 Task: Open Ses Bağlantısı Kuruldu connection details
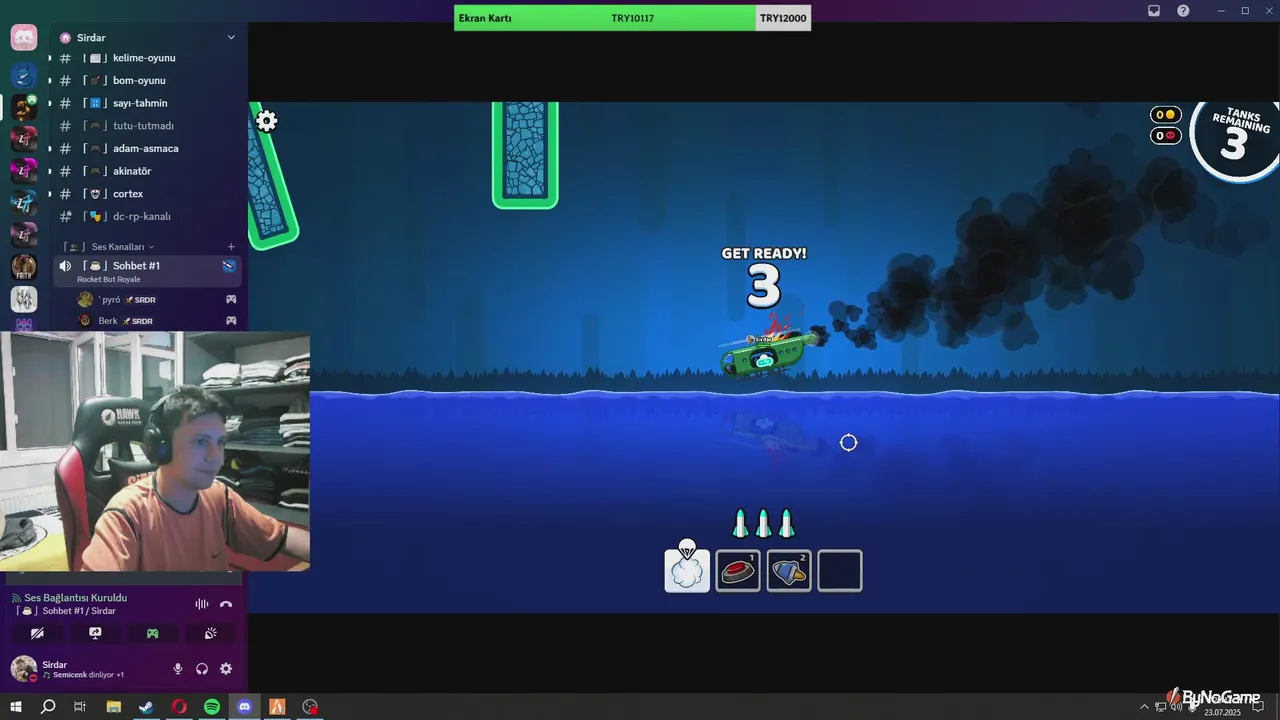click(76, 598)
